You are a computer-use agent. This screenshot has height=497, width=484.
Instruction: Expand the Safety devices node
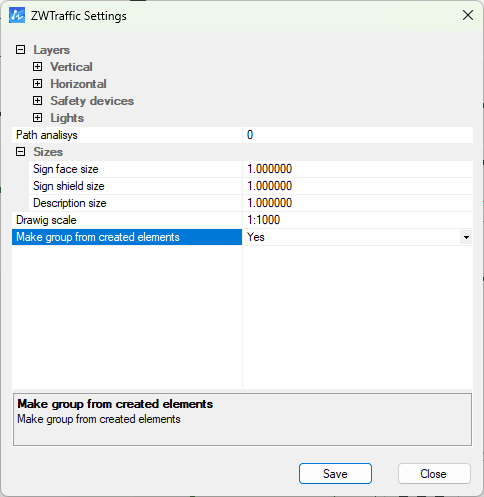point(37,101)
